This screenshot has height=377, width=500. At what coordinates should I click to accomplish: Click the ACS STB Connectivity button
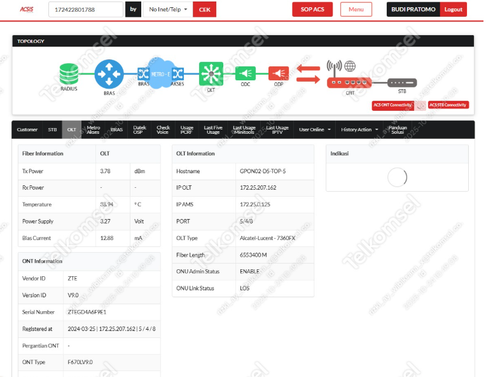click(x=448, y=105)
